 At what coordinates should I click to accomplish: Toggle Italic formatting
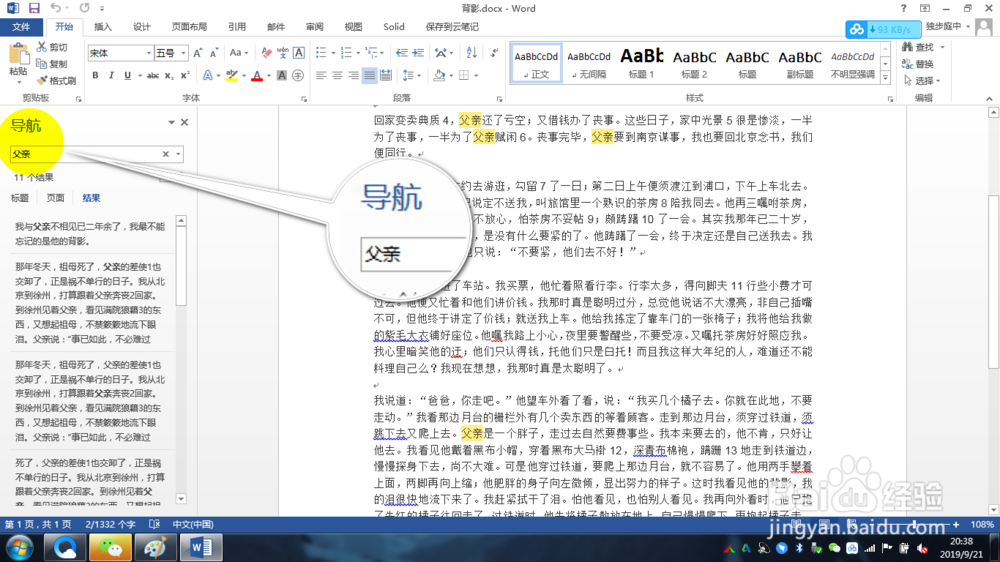tap(111, 75)
